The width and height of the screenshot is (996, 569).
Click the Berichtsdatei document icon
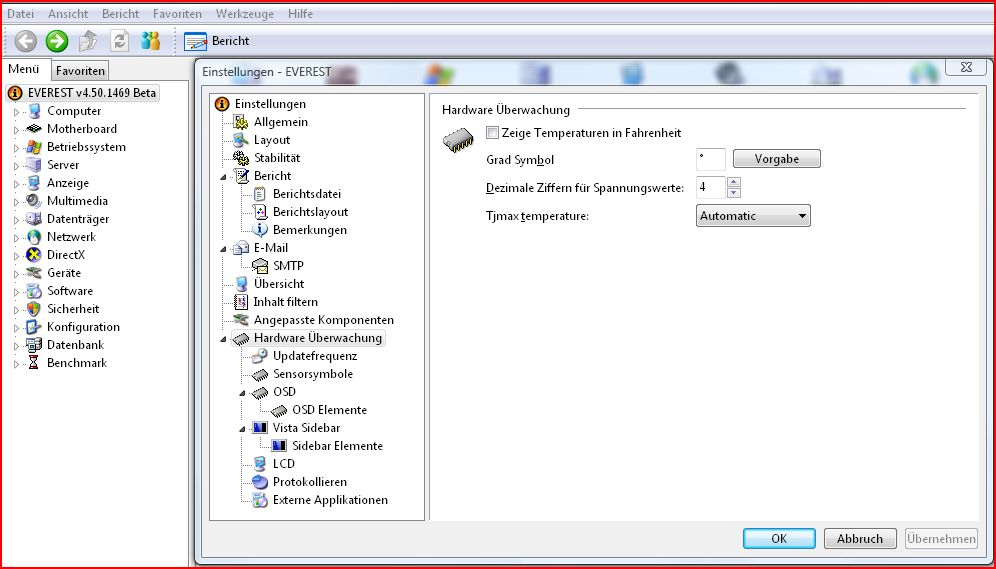(x=260, y=194)
